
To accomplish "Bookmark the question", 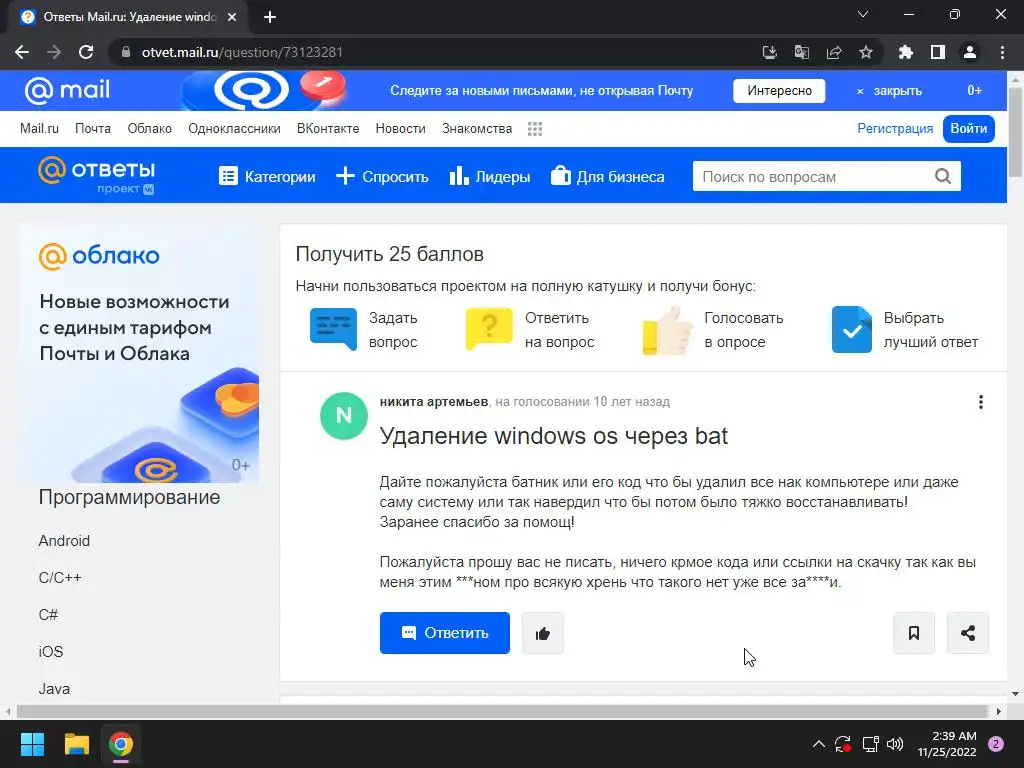I will pos(914,633).
